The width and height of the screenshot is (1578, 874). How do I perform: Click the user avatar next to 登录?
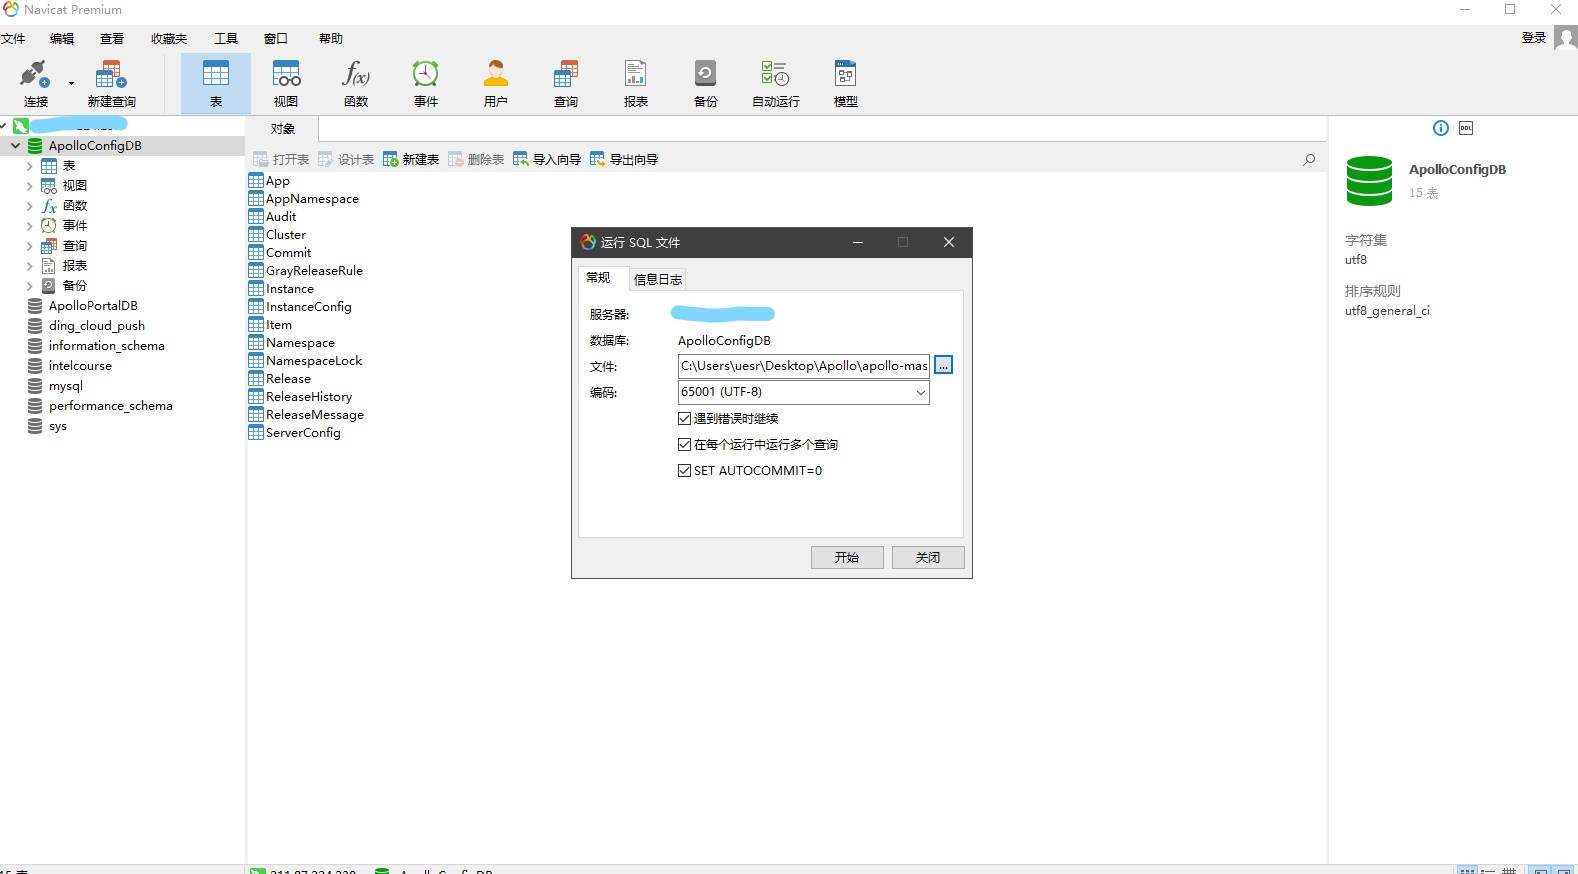click(1566, 38)
